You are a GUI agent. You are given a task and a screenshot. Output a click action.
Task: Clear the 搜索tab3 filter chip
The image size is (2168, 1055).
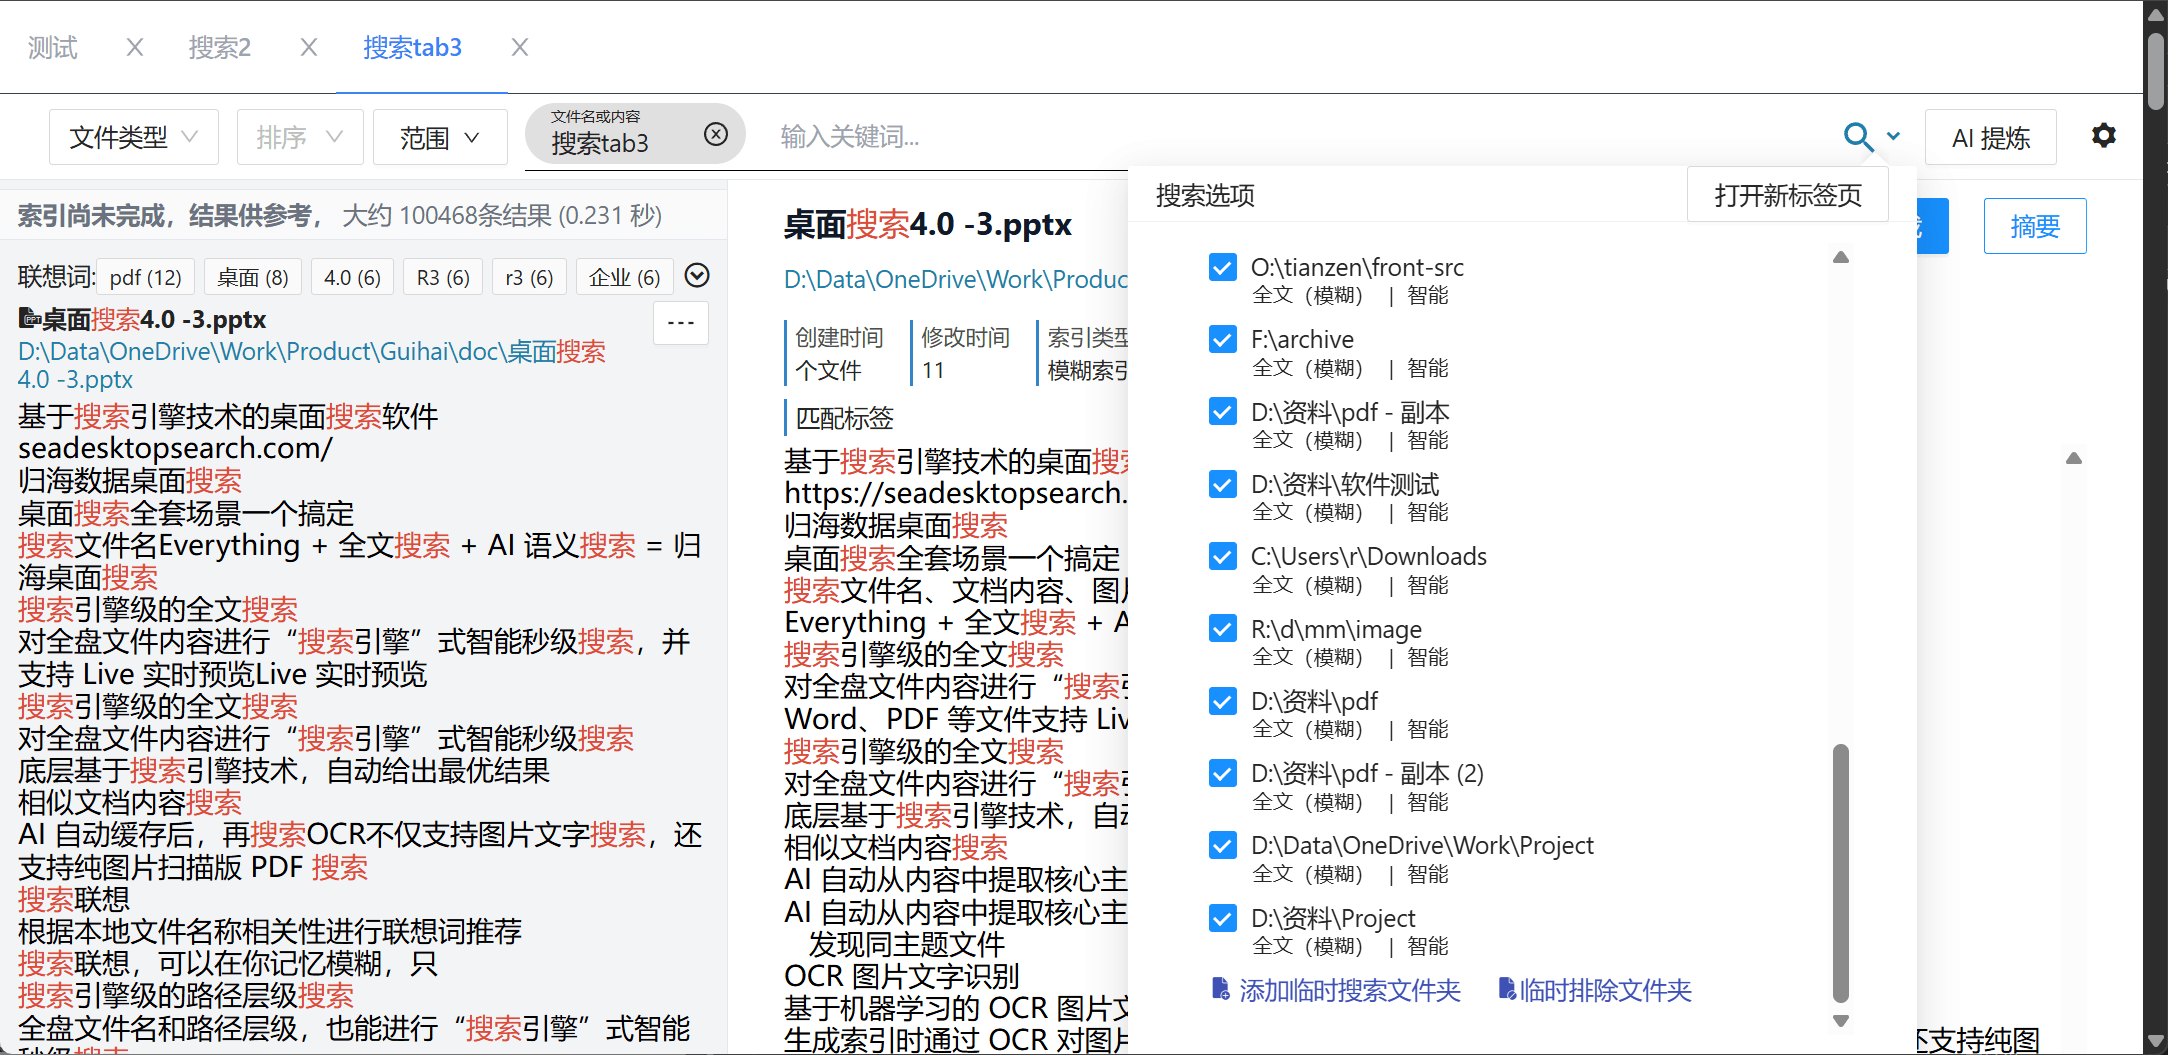point(716,134)
